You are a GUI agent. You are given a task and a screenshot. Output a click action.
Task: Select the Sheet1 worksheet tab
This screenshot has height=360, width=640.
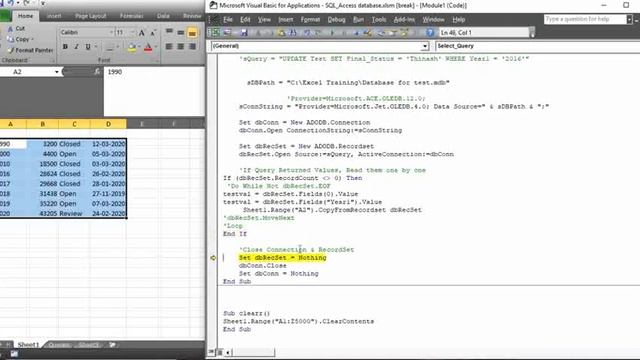tap(28, 345)
